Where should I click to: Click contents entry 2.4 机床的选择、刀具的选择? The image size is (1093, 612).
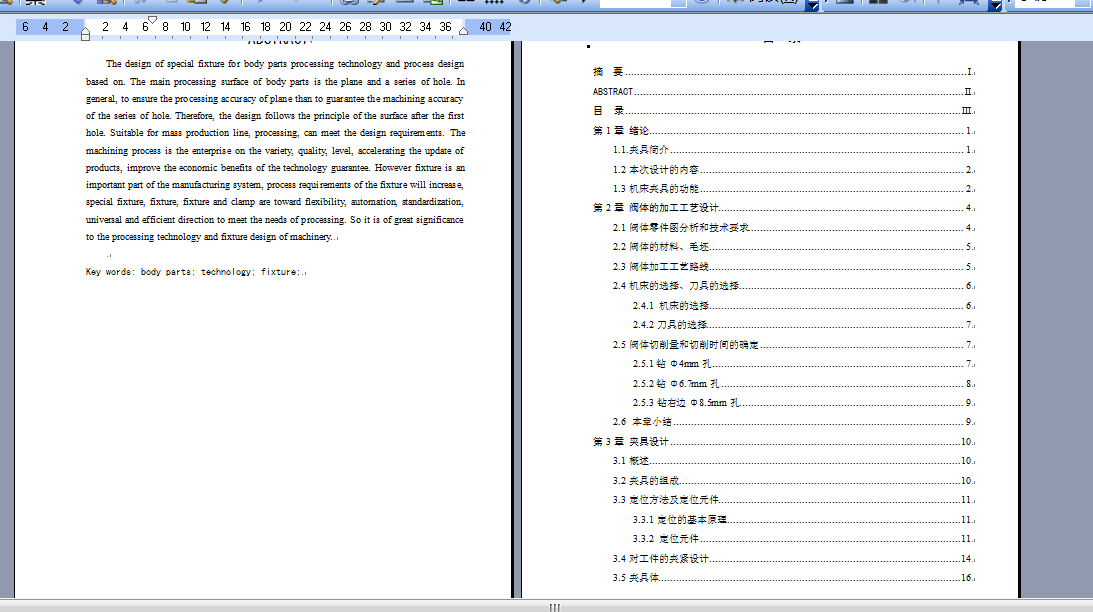[x=793, y=286]
